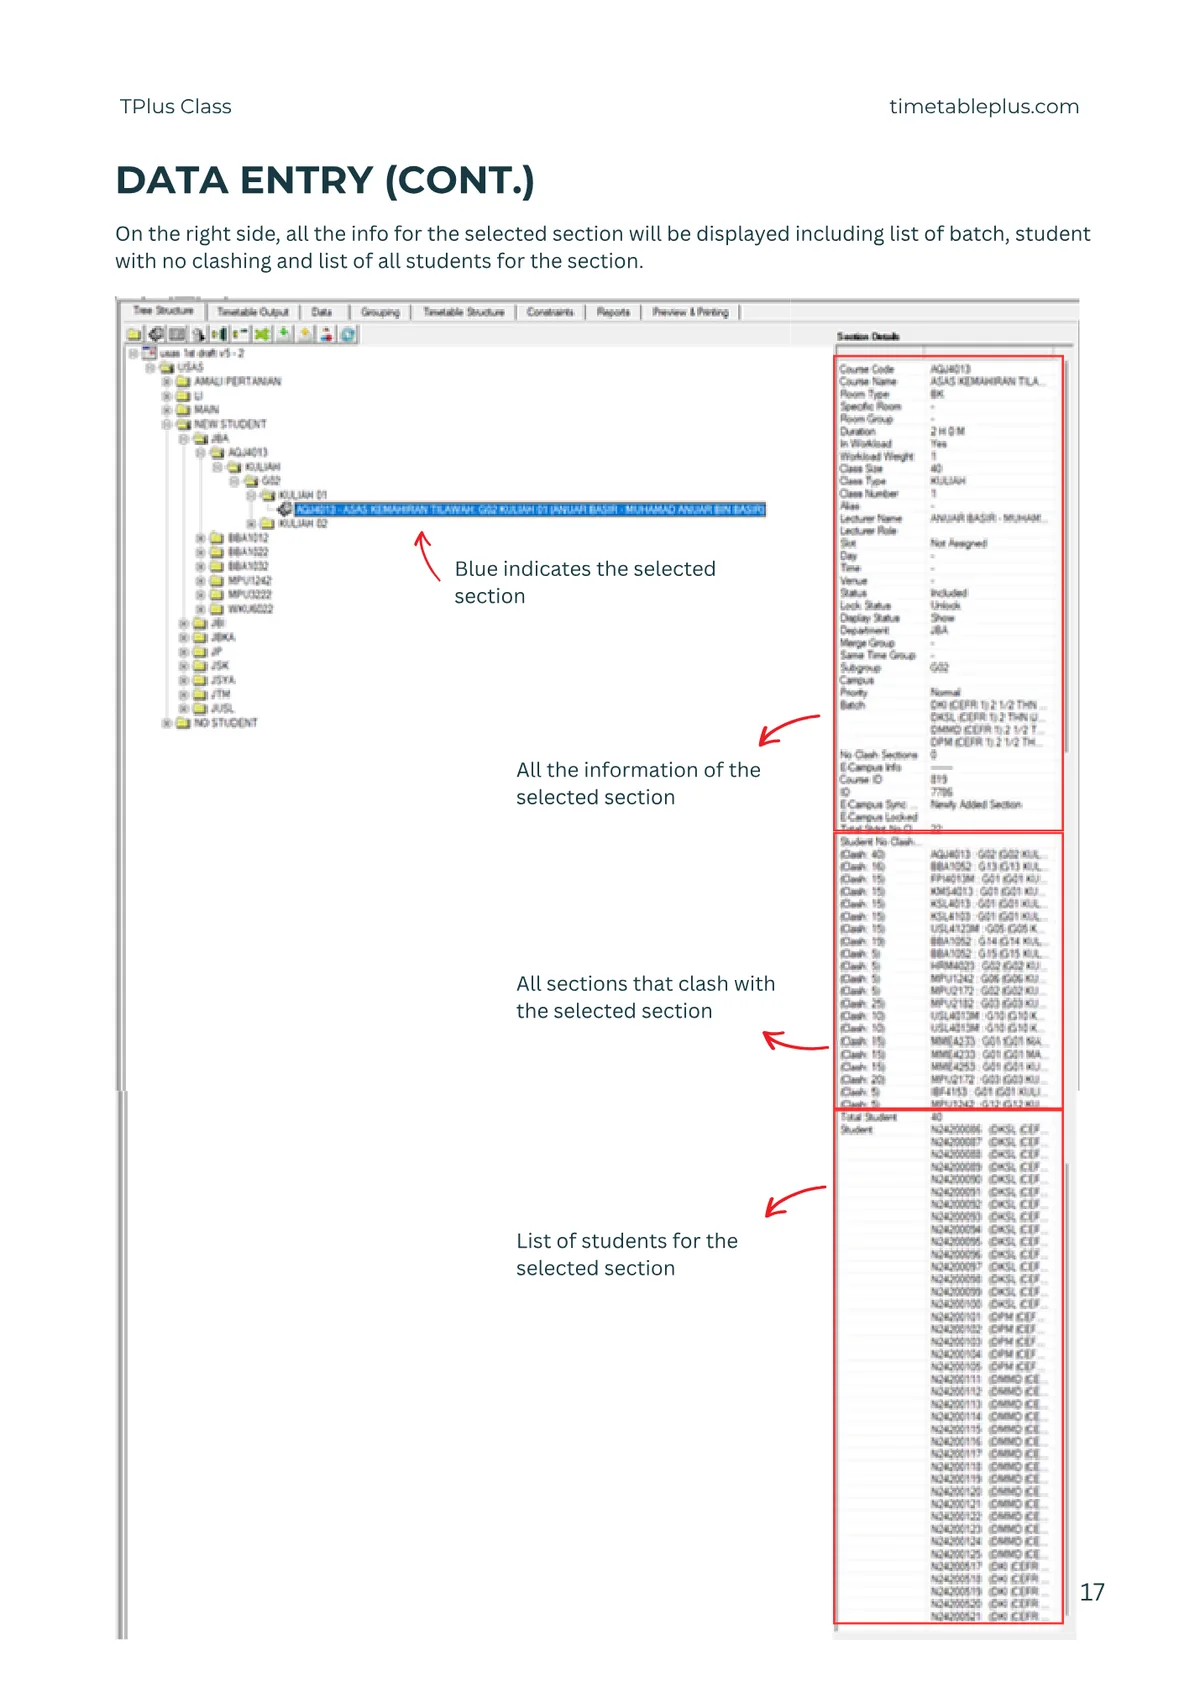
Task: Click the Not Assigned slot value
Action: (958, 543)
